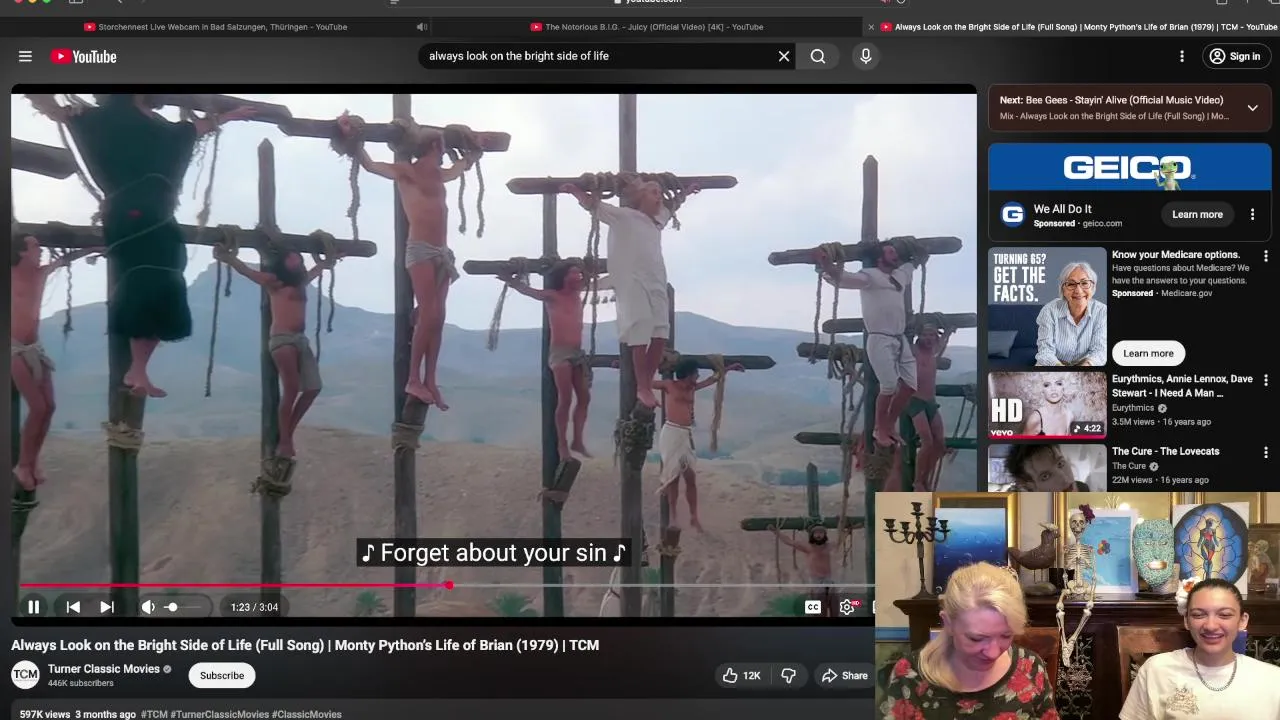Open Eurythmics video options three-dot menu
The width and height of the screenshot is (1280, 720).
[x=1265, y=381]
